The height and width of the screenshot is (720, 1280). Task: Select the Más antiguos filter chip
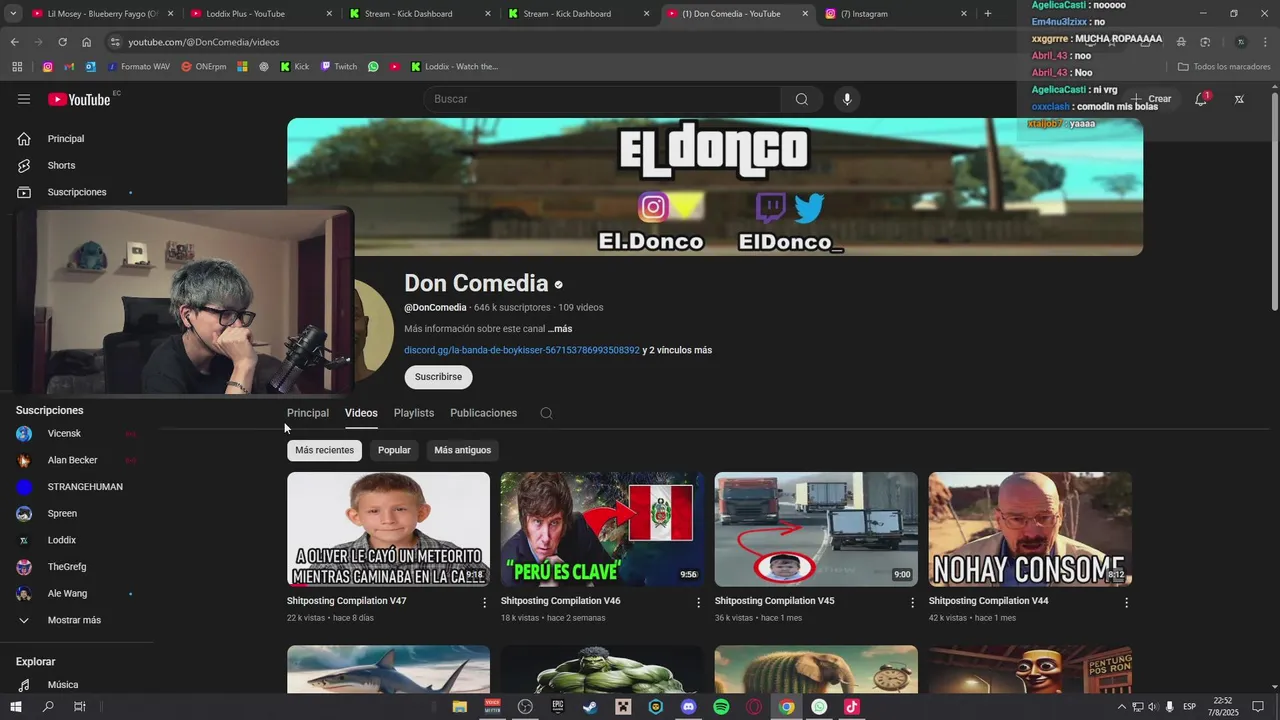[x=462, y=450]
